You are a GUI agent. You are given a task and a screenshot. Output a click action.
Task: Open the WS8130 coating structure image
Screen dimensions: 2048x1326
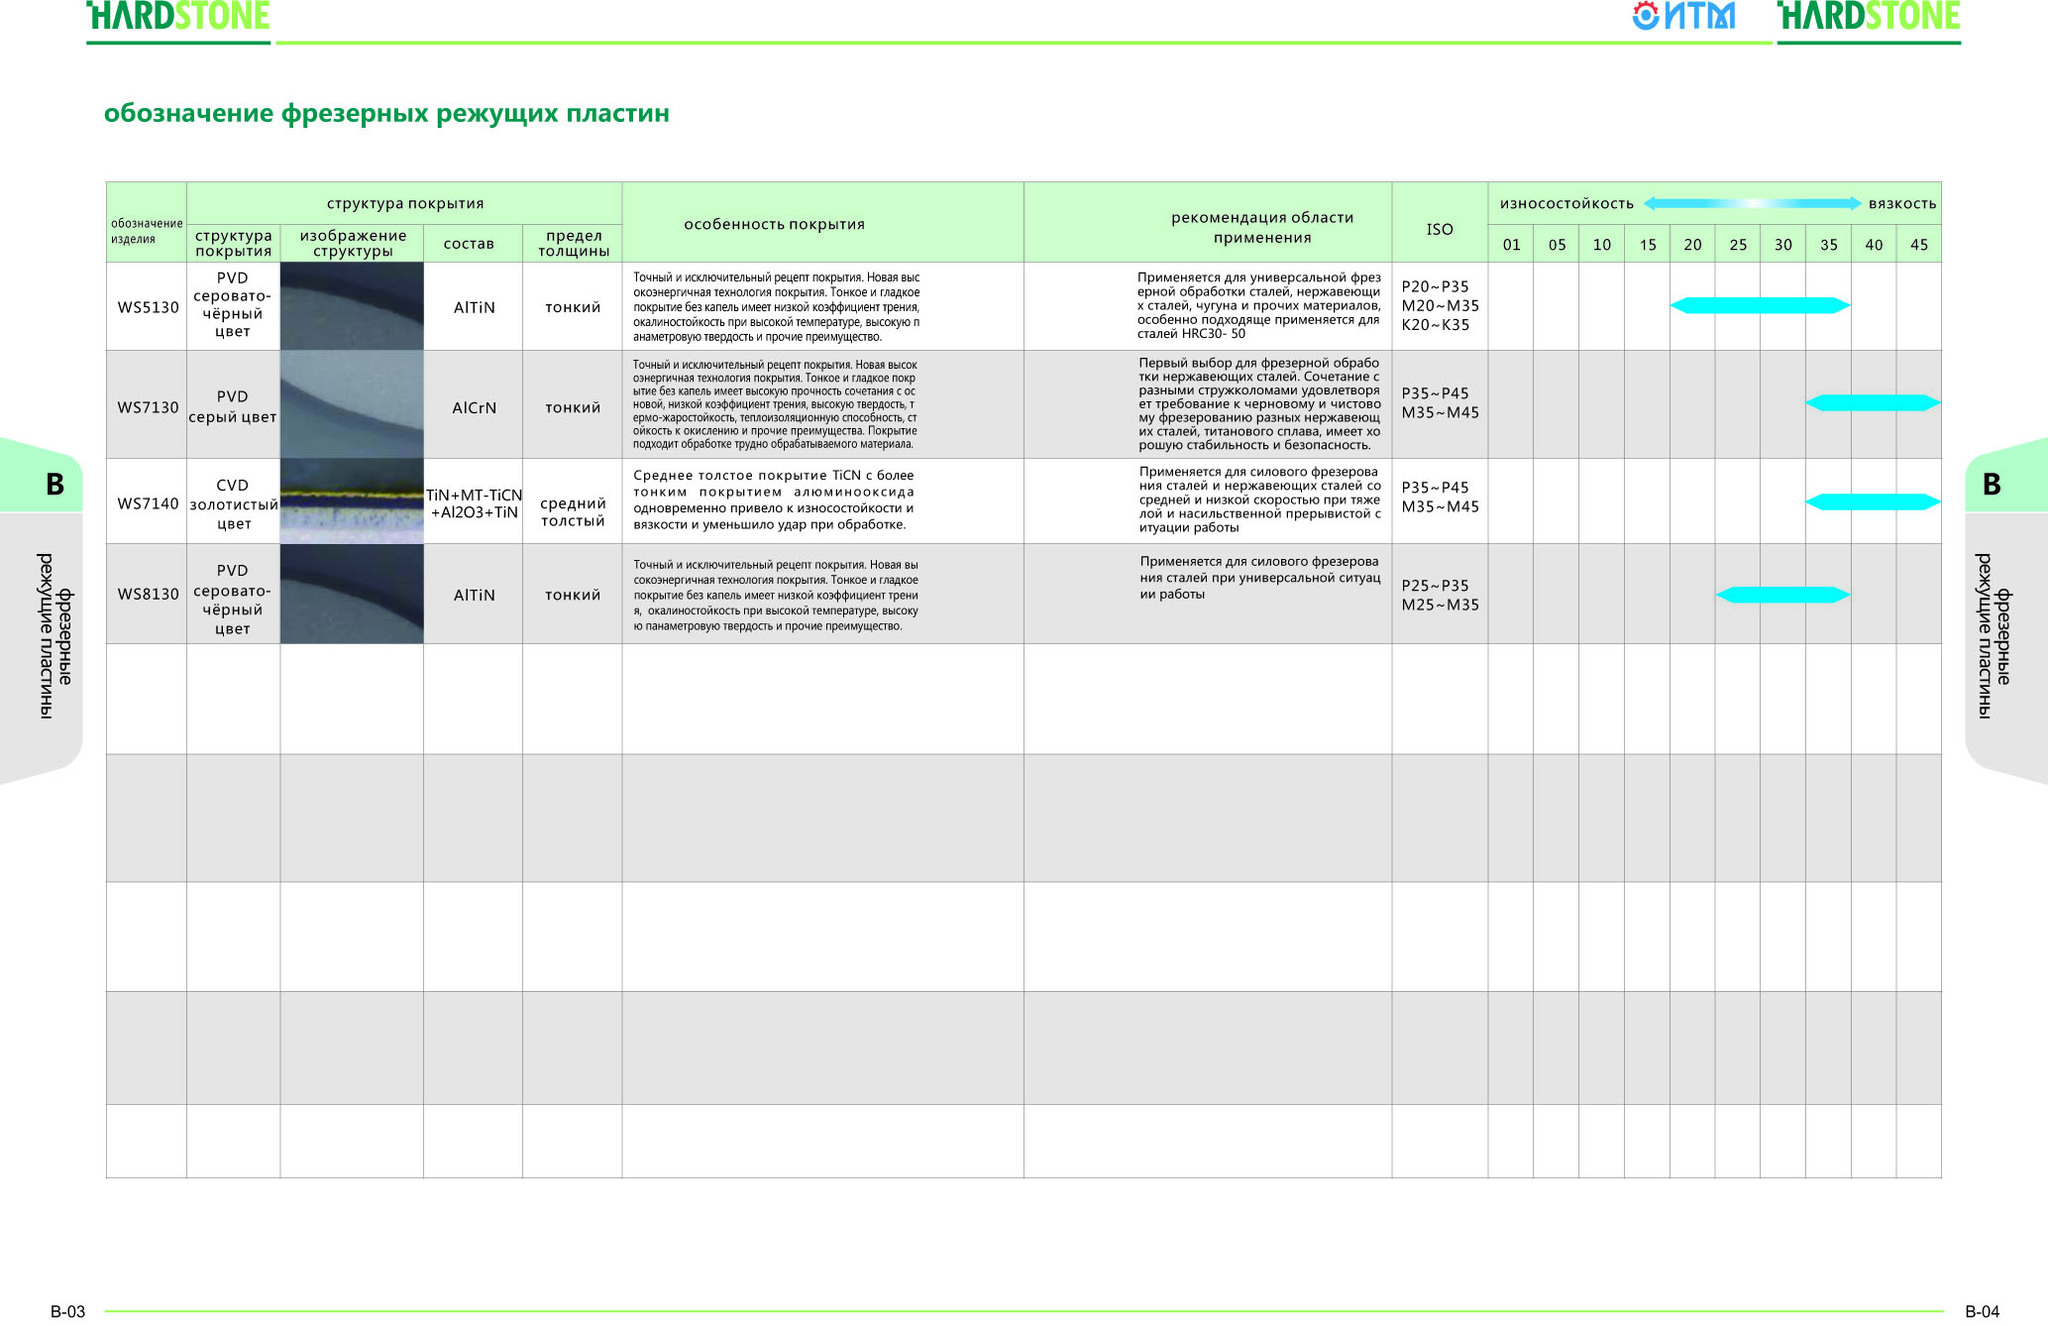(x=352, y=594)
